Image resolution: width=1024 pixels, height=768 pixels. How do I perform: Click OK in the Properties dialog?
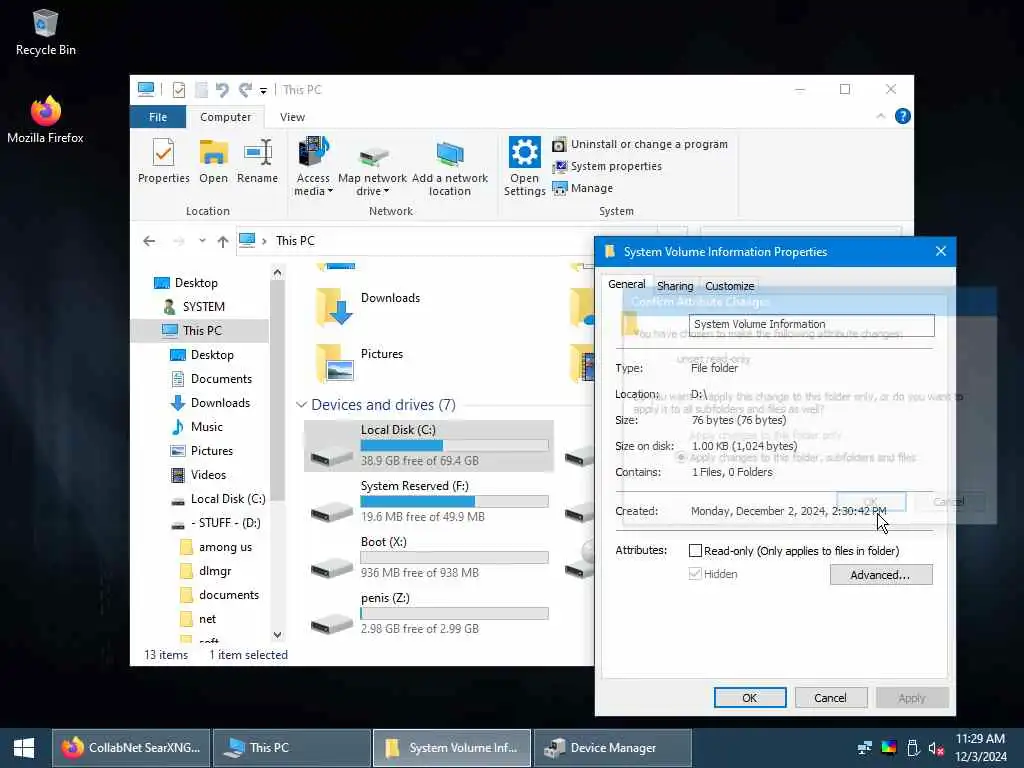750,697
